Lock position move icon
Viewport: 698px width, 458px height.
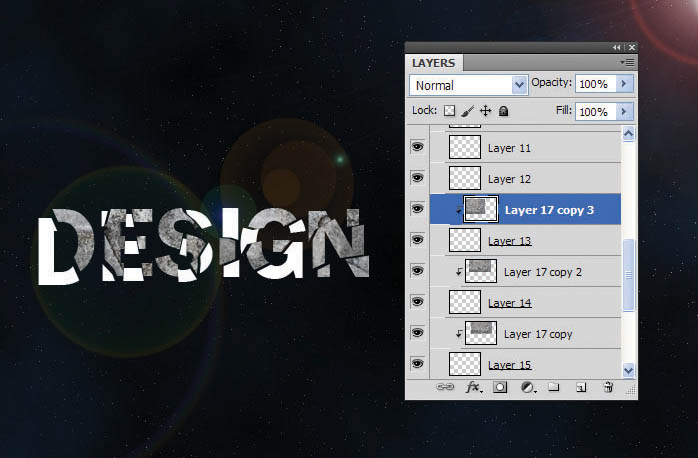pos(486,110)
